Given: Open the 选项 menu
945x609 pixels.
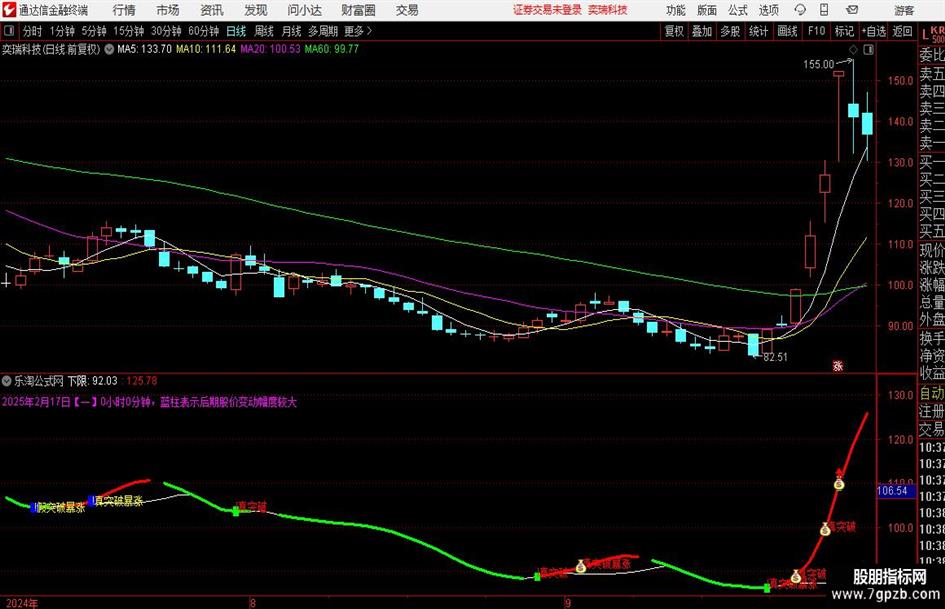Looking at the screenshot, I should (x=768, y=10).
